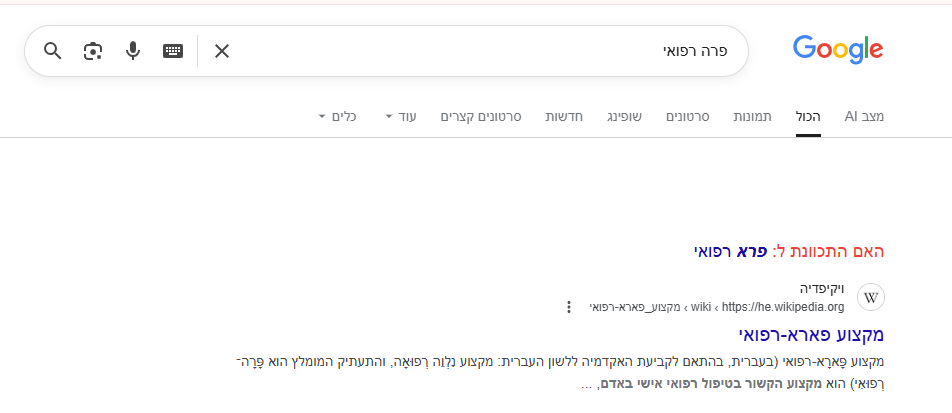Expand the עוד (More) dropdown
952x413 pixels.
click(x=401, y=117)
